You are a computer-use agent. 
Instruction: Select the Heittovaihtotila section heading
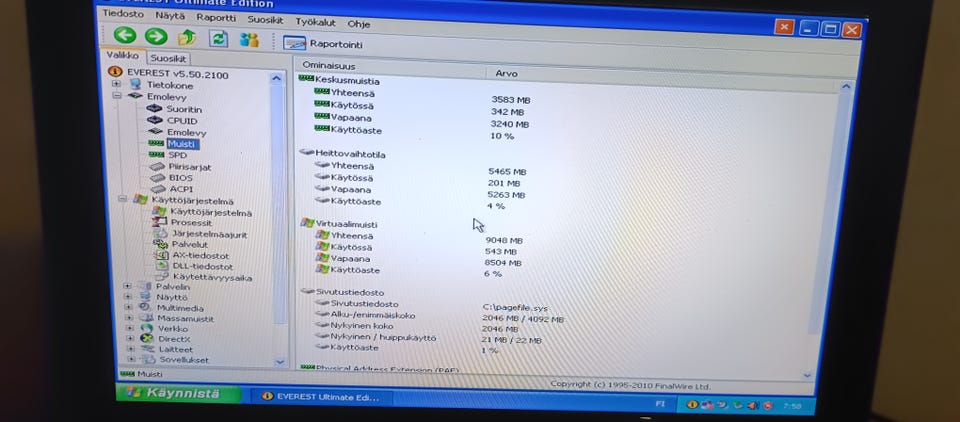point(350,154)
